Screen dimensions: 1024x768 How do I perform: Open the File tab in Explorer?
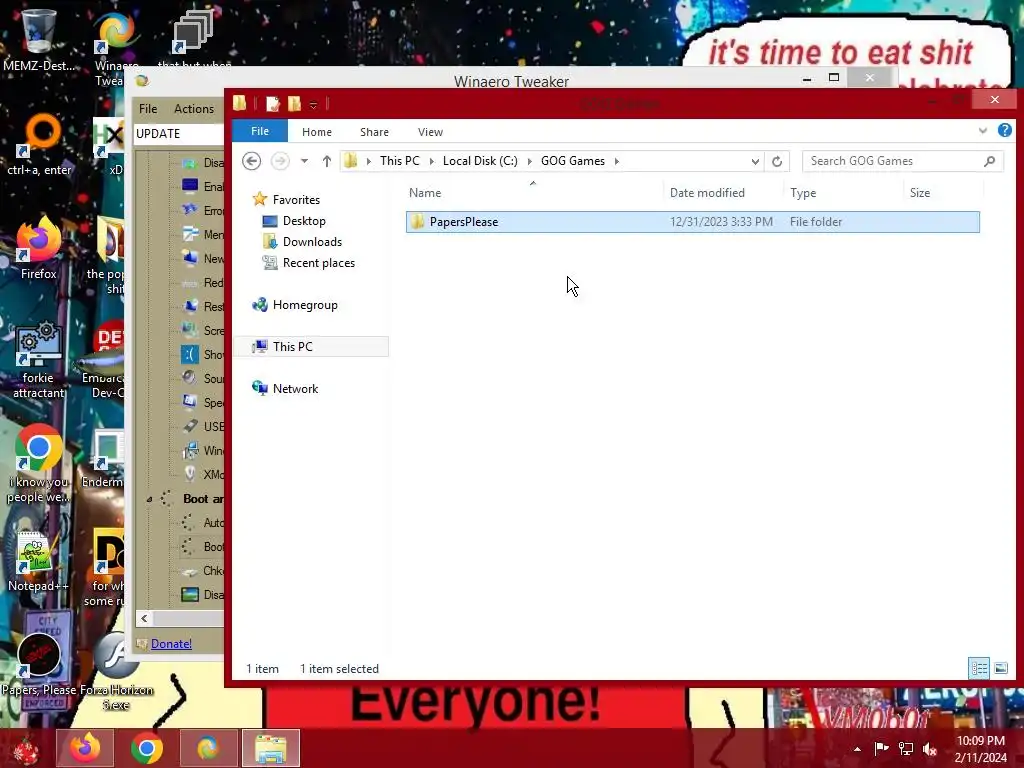(x=260, y=131)
